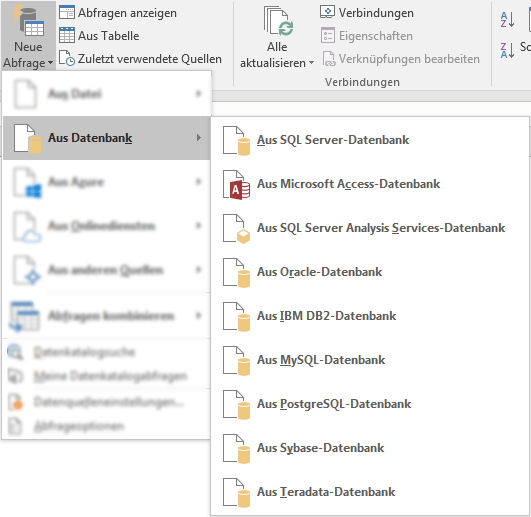This screenshot has width=531, height=517.
Task: Click the Aus Tabelle grid icon
Action: (x=67, y=35)
